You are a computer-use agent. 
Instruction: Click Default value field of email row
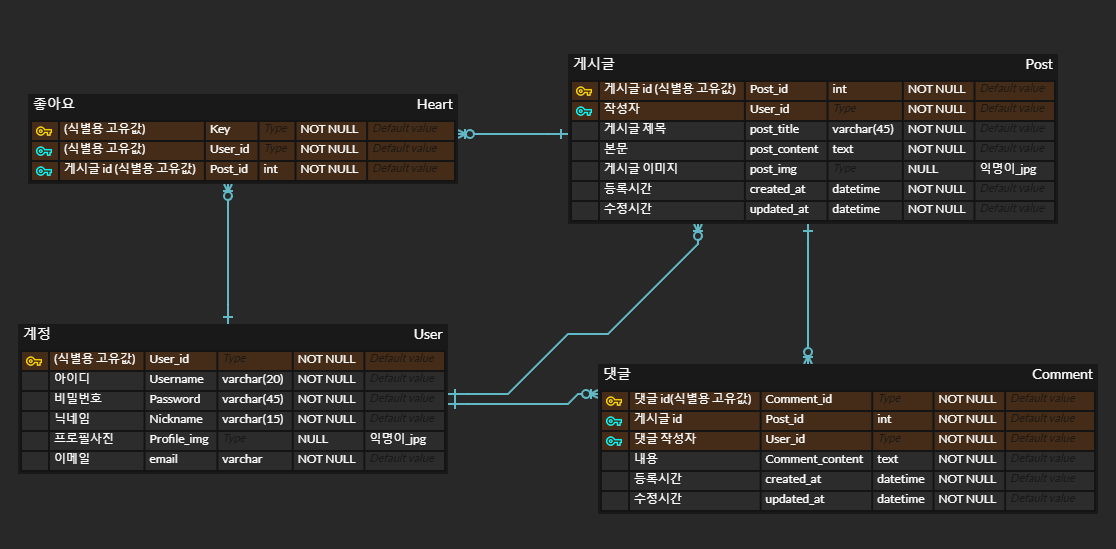pyautogui.click(x=404, y=459)
